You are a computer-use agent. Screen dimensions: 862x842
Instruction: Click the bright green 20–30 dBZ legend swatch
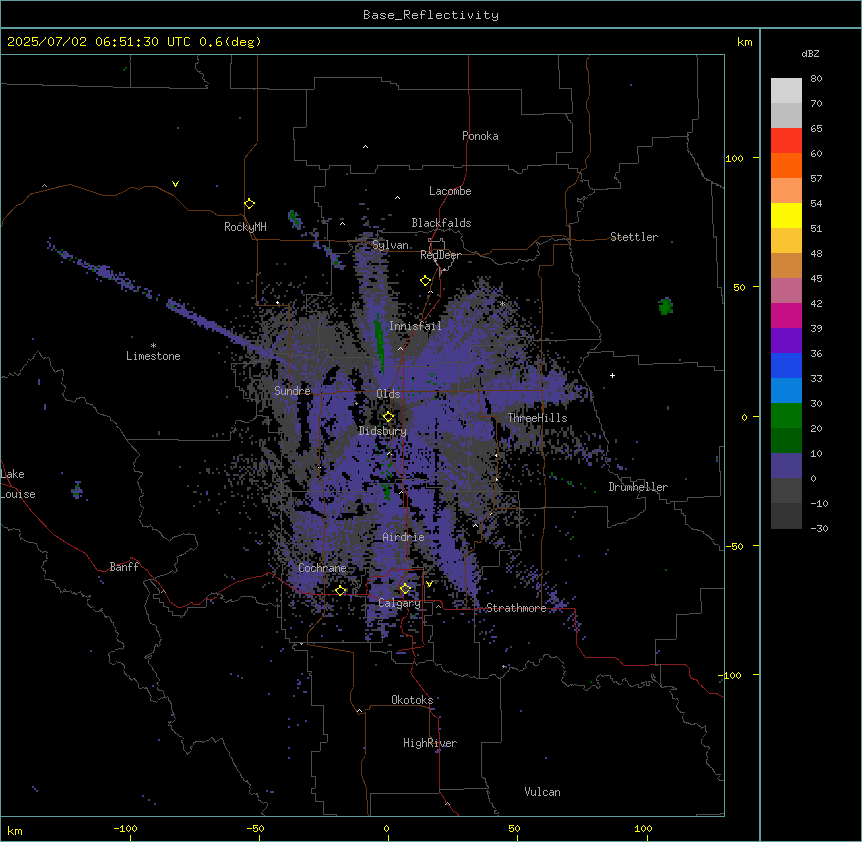coord(786,416)
